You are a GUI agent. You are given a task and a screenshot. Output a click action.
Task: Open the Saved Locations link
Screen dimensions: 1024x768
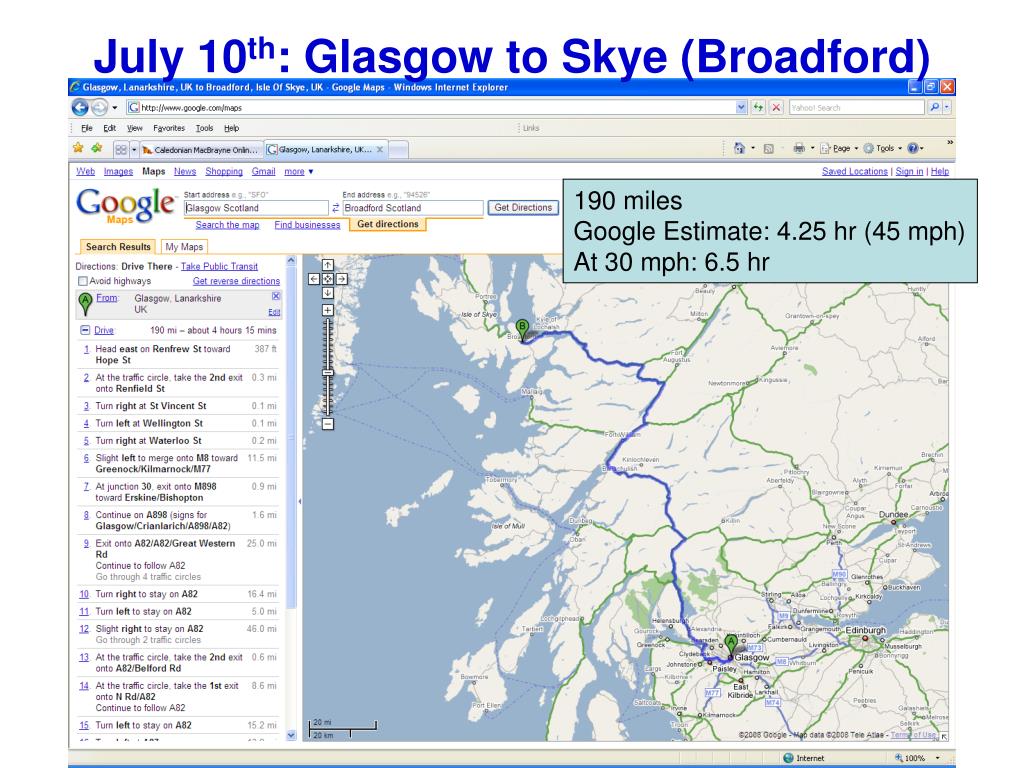click(x=854, y=171)
